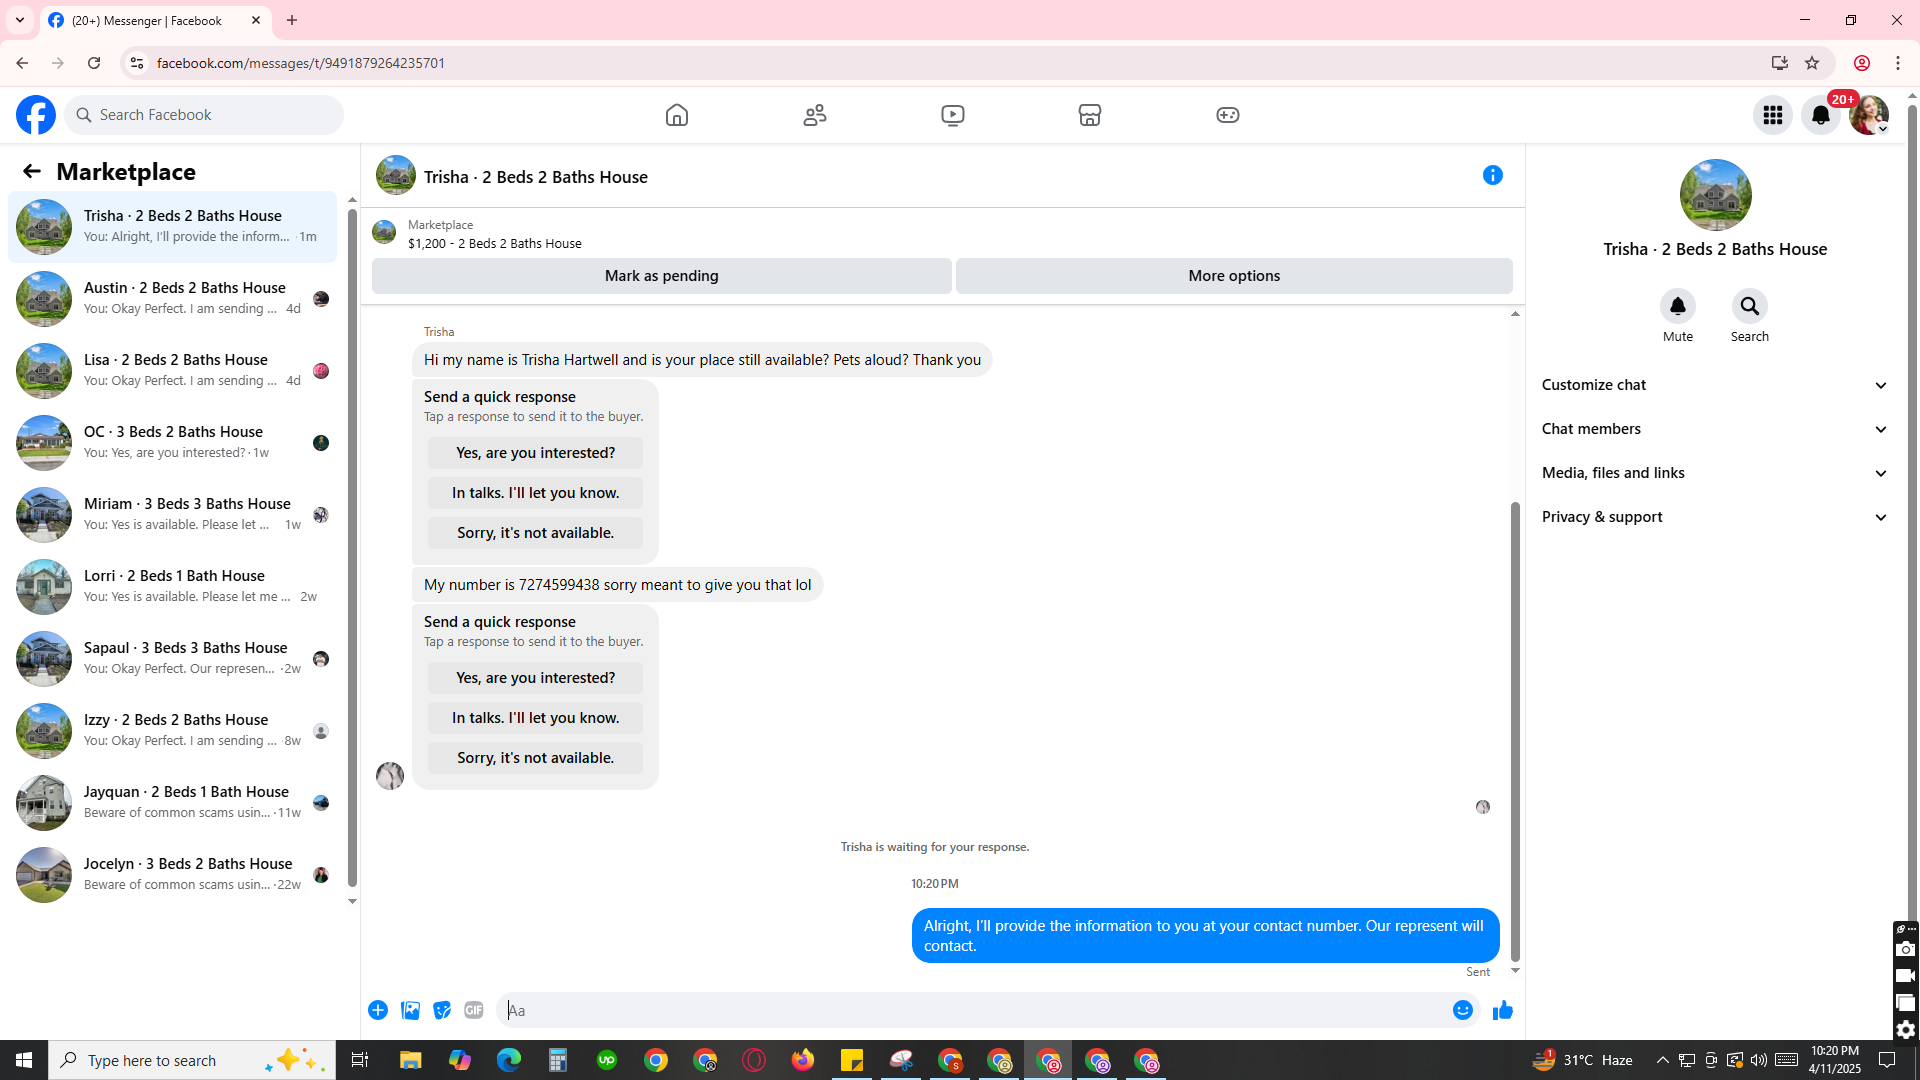Expand Media, files and links
Viewport: 1920px width, 1080px height.
tap(1715, 473)
